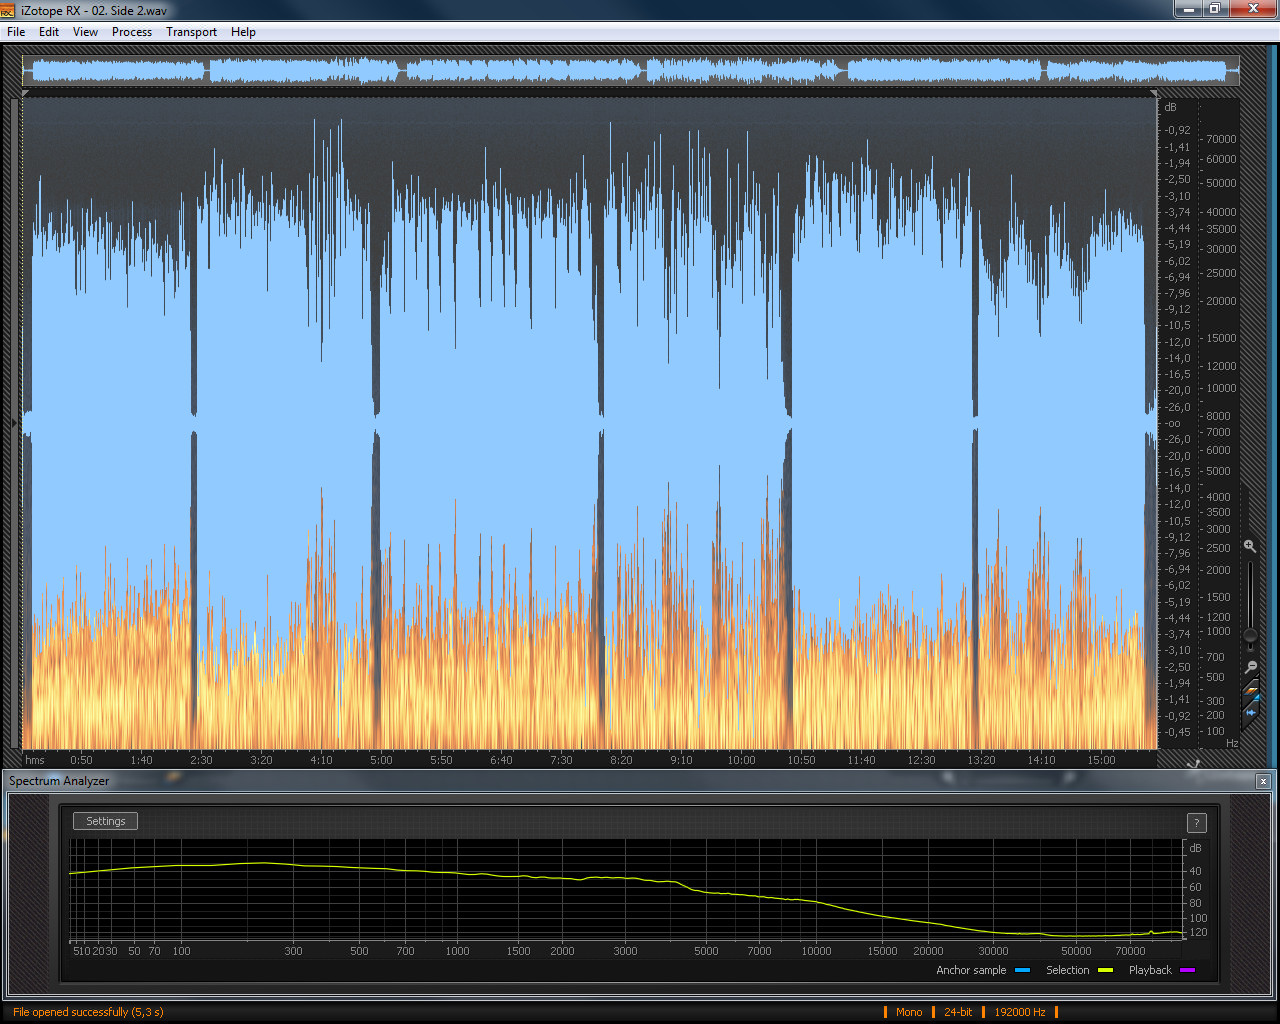The height and width of the screenshot is (1024, 1280).
Task: Expand the View menu
Action: tap(85, 32)
